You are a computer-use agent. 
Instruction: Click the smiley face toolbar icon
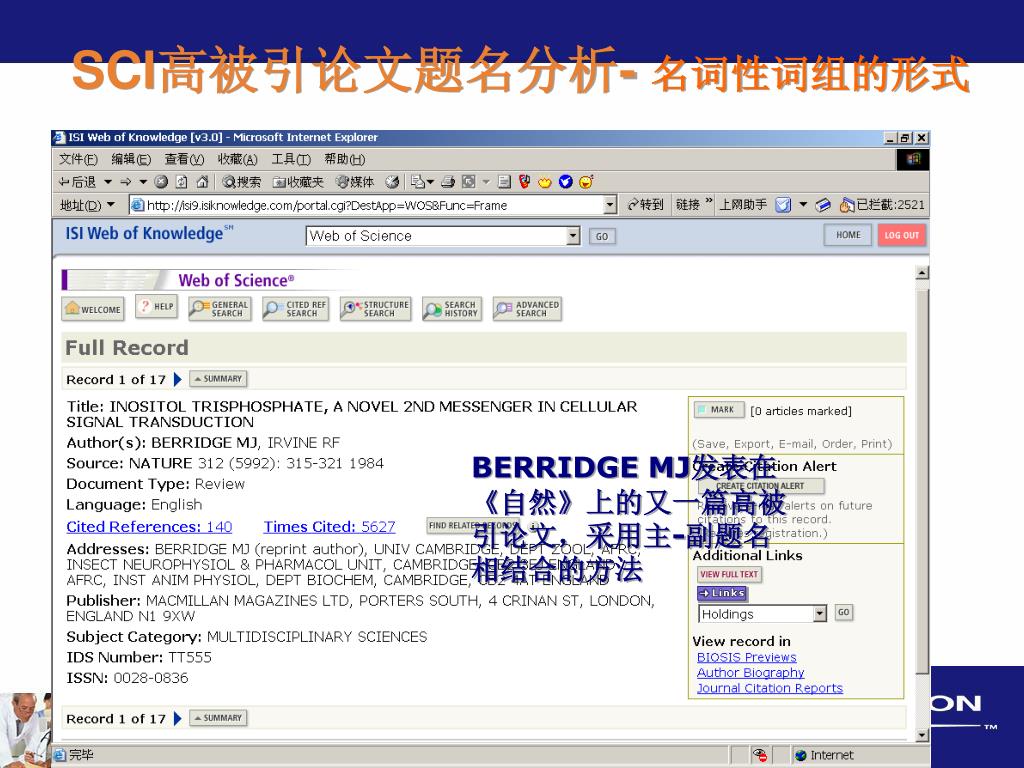click(586, 182)
